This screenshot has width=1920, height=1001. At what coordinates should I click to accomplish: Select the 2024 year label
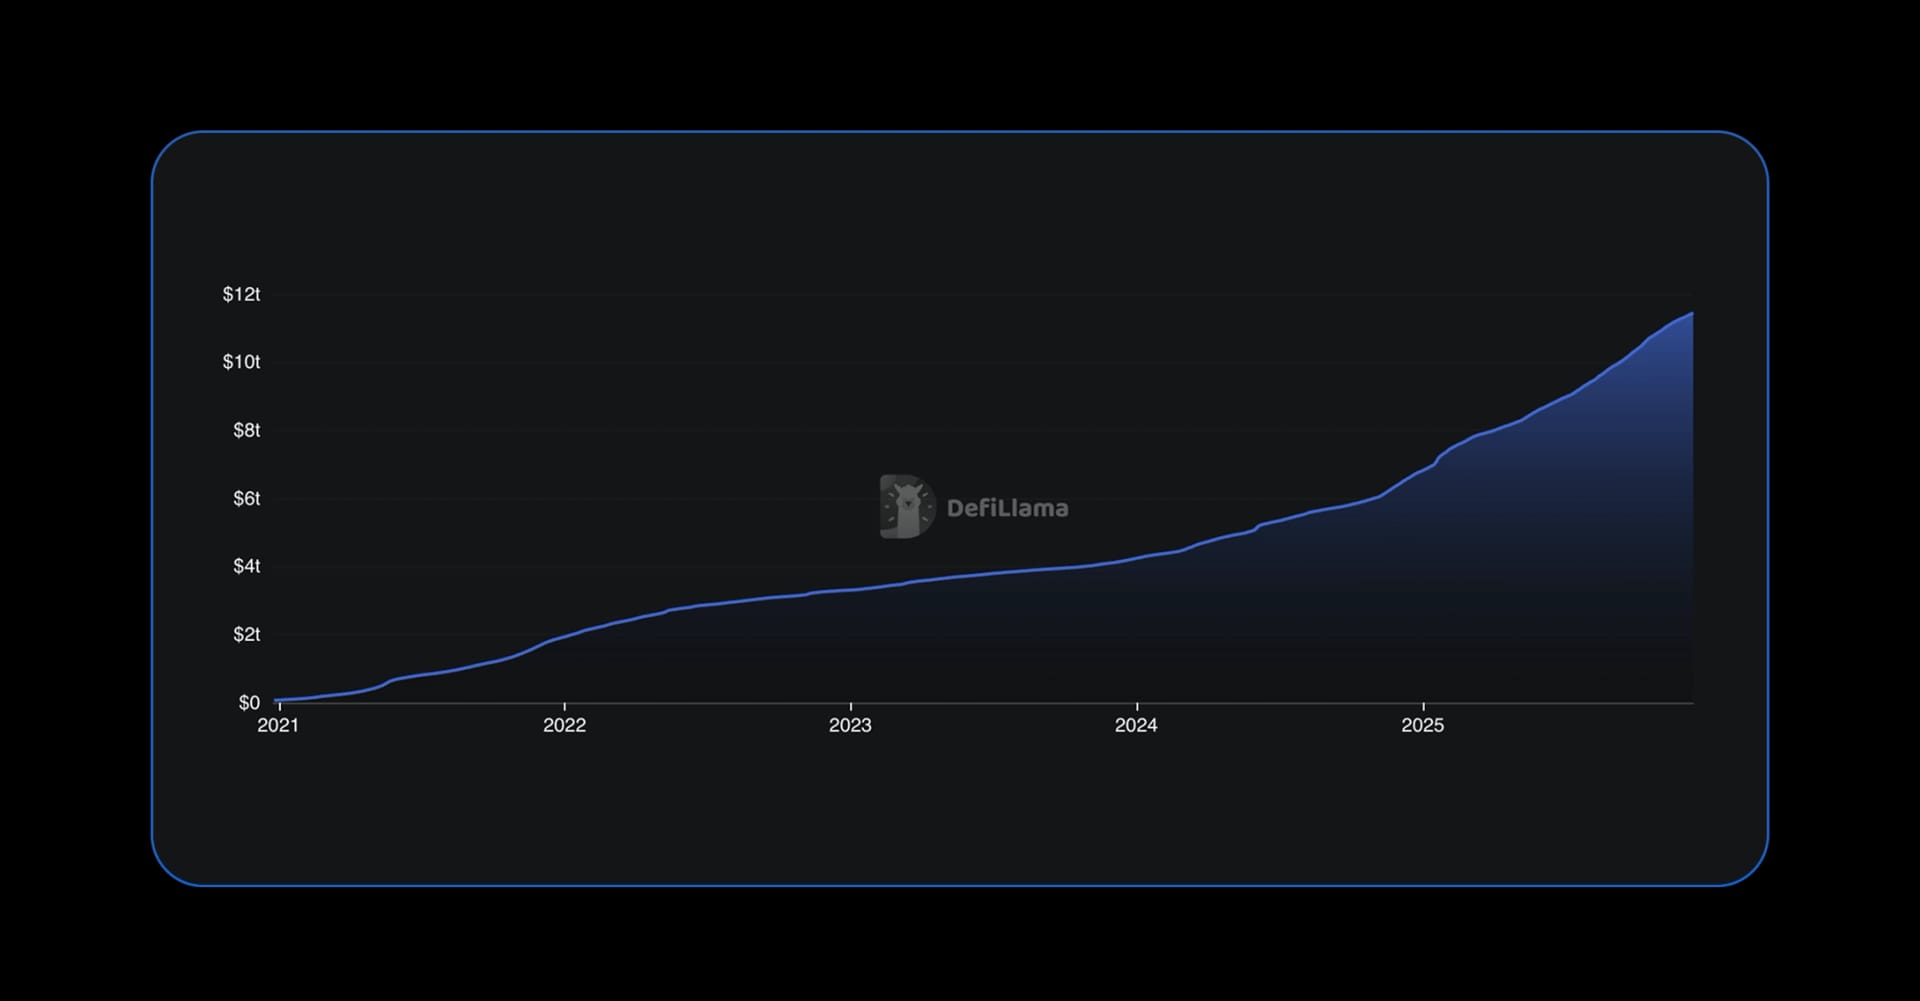1137,726
